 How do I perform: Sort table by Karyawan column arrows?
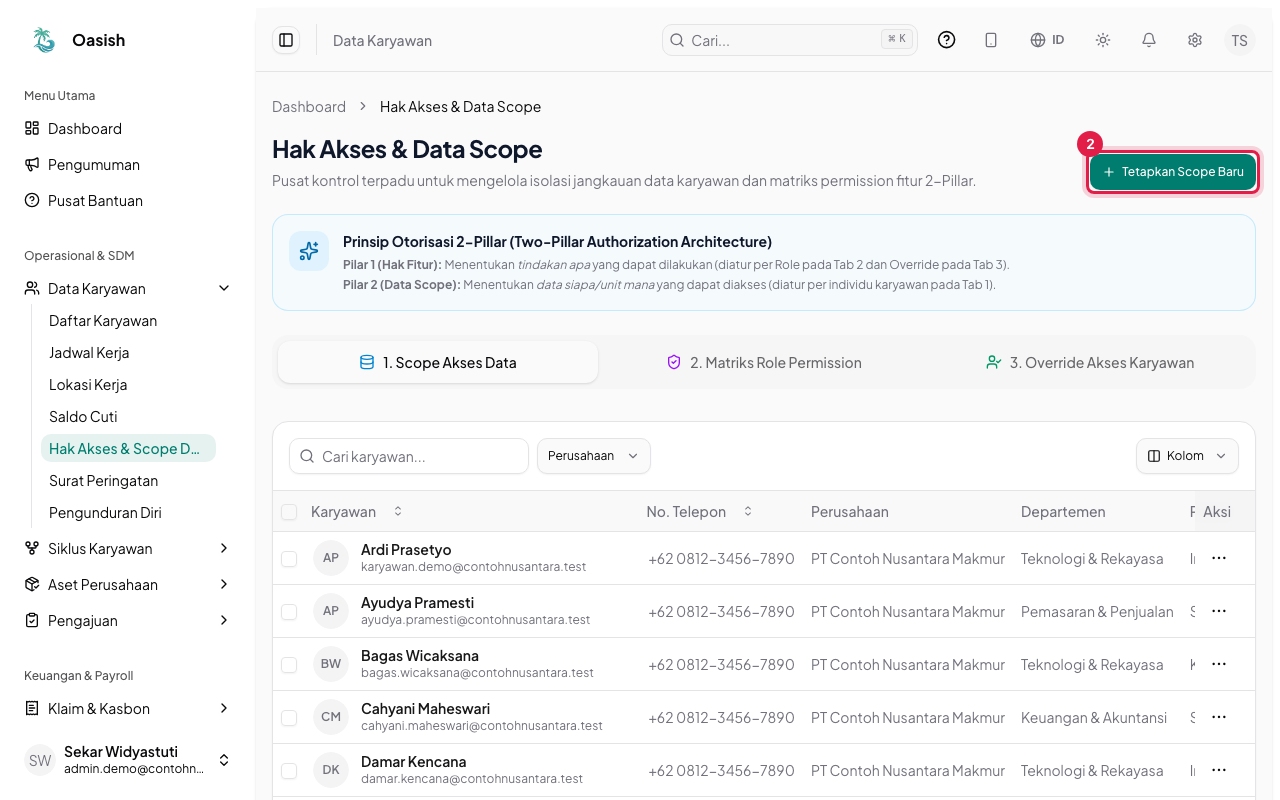point(398,512)
